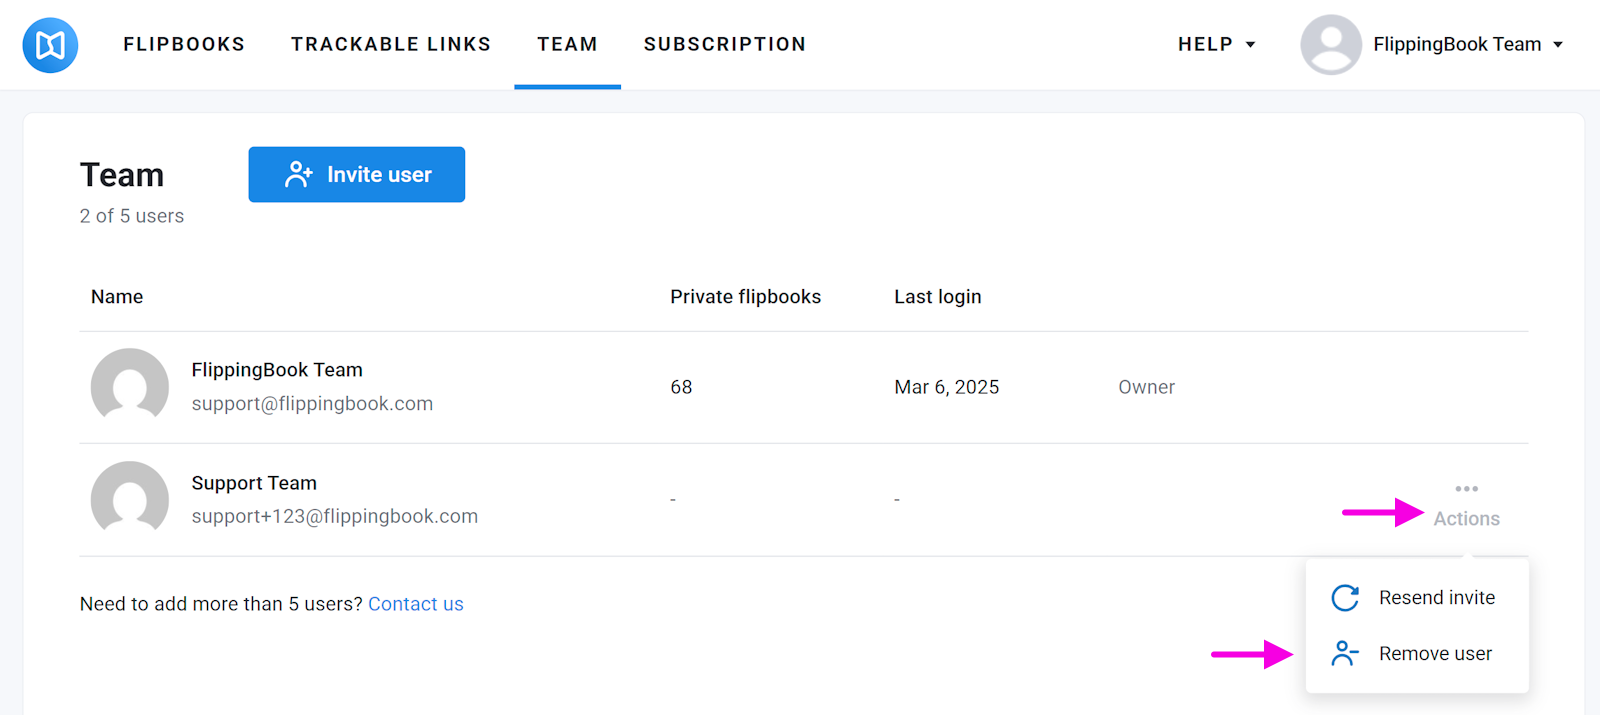The height and width of the screenshot is (715, 1600).
Task: Click the Last login column header
Action: tap(938, 297)
